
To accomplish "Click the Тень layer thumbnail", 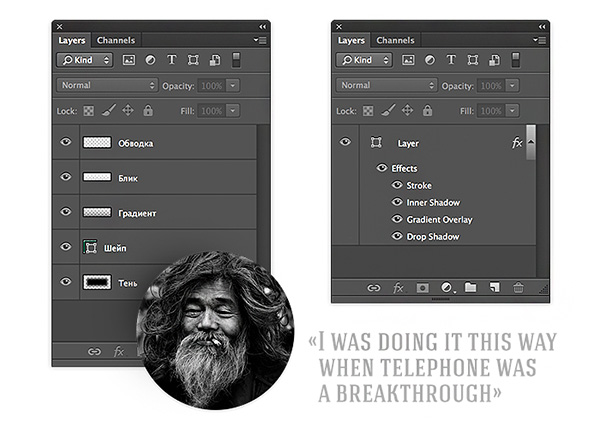I will click(x=97, y=282).
